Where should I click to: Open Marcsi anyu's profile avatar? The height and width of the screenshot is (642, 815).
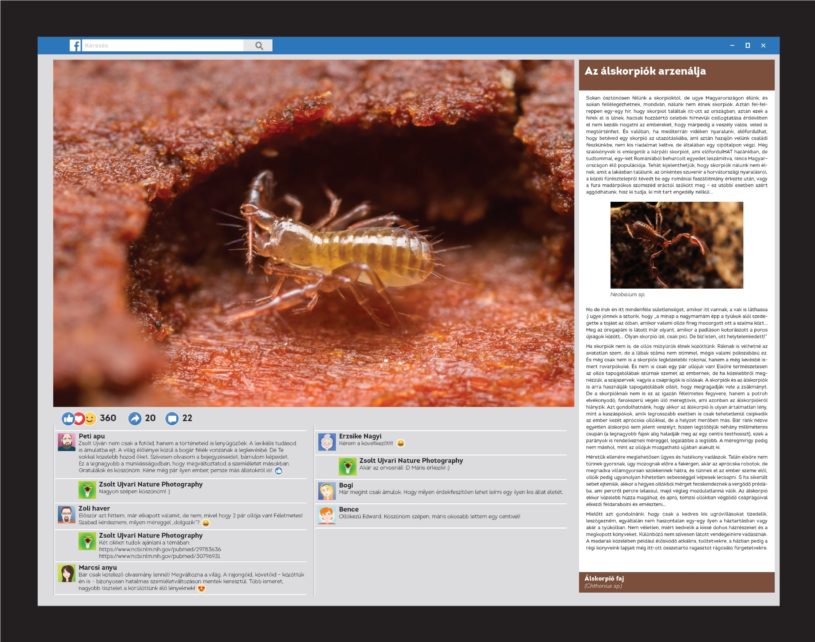click(x=66, y=572)
